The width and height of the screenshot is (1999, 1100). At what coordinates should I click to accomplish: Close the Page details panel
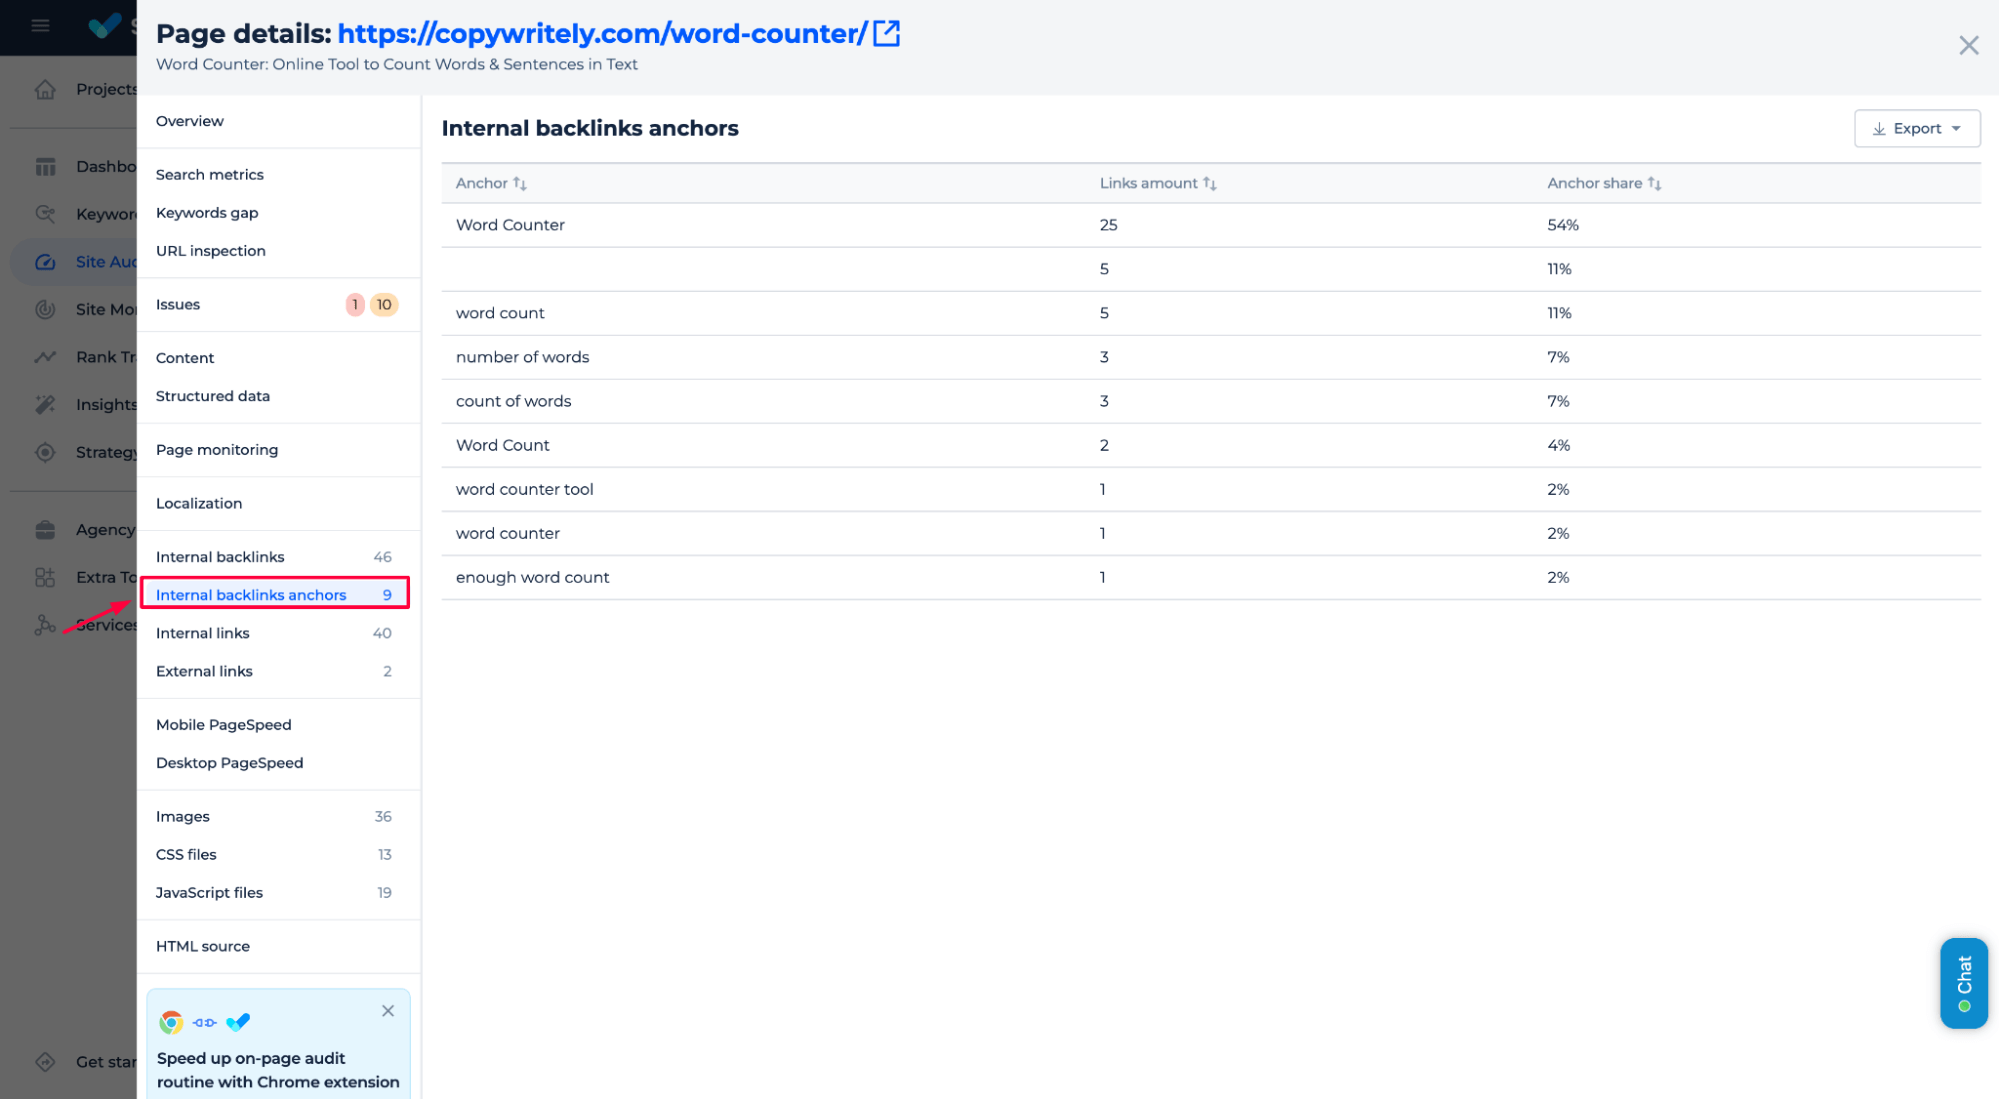[1968, 45]
